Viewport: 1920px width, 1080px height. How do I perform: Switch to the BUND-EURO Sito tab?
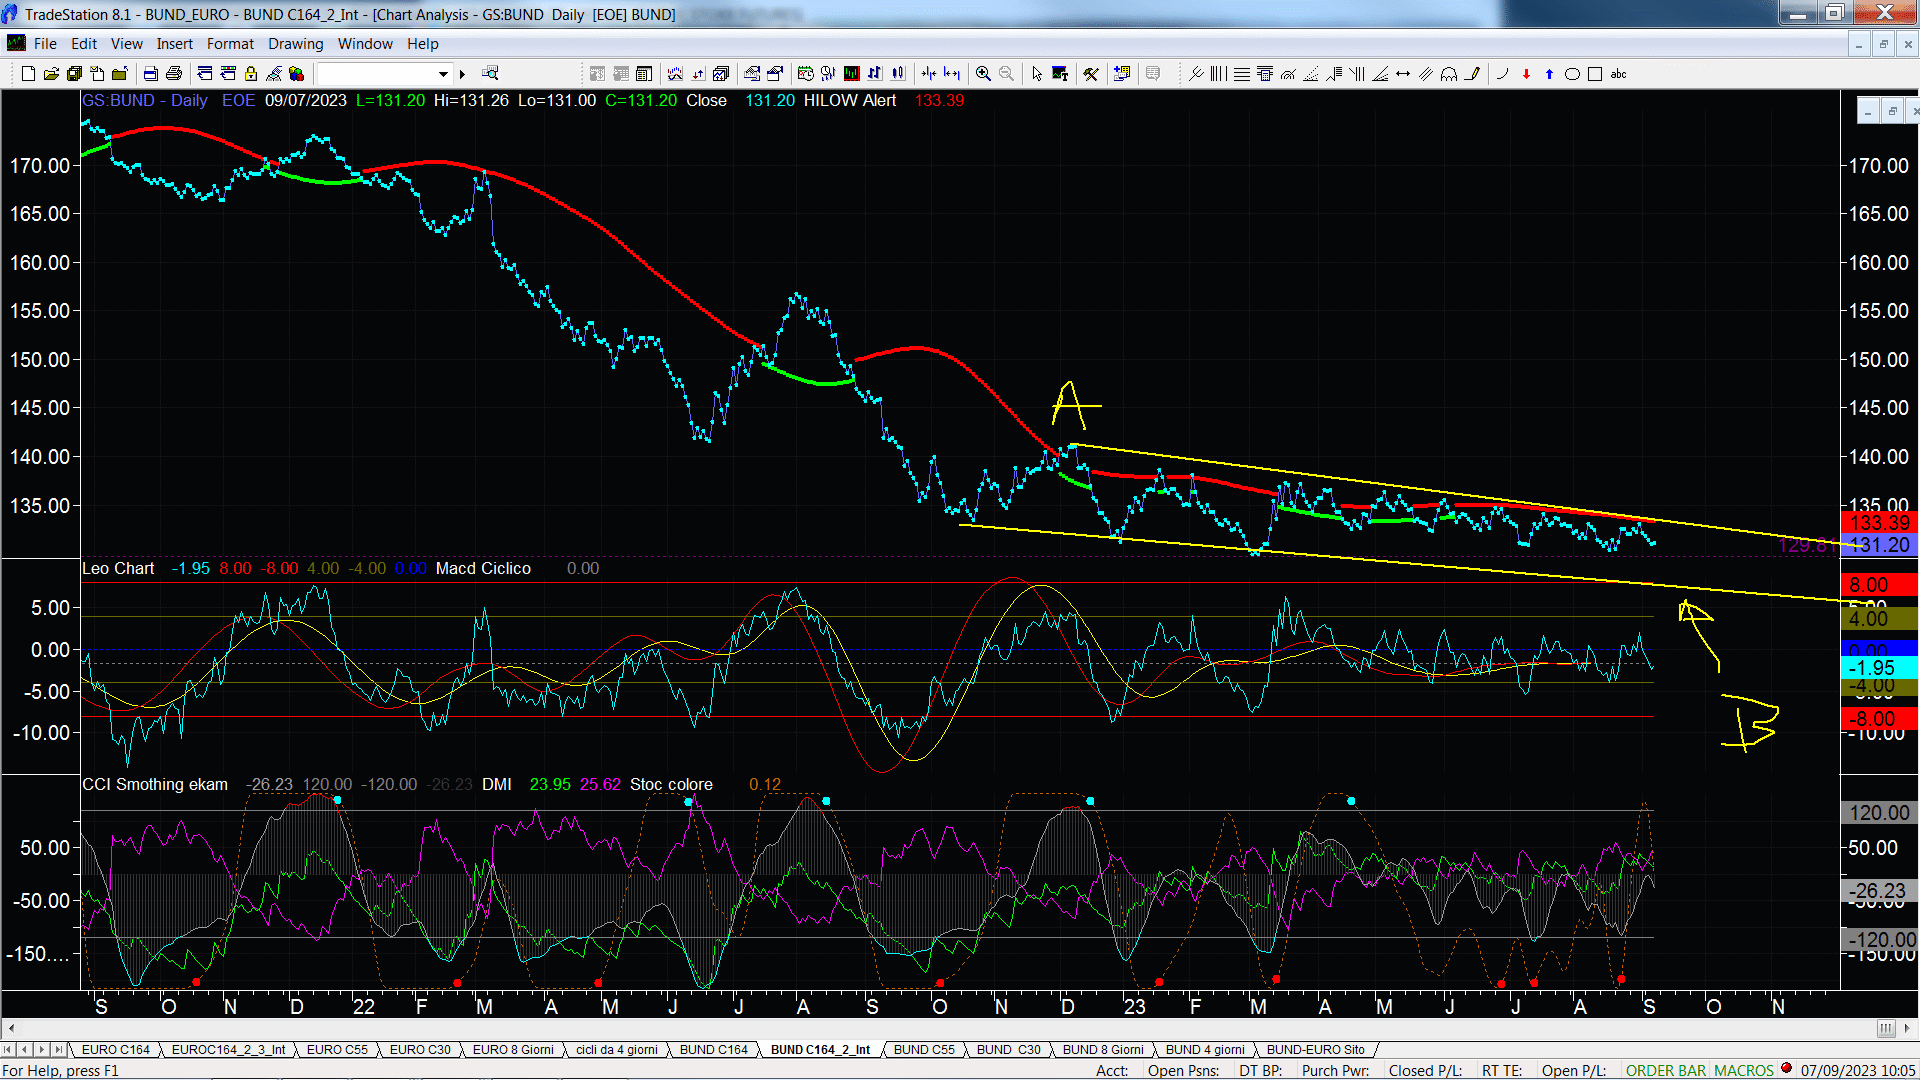(1315, 1049)
